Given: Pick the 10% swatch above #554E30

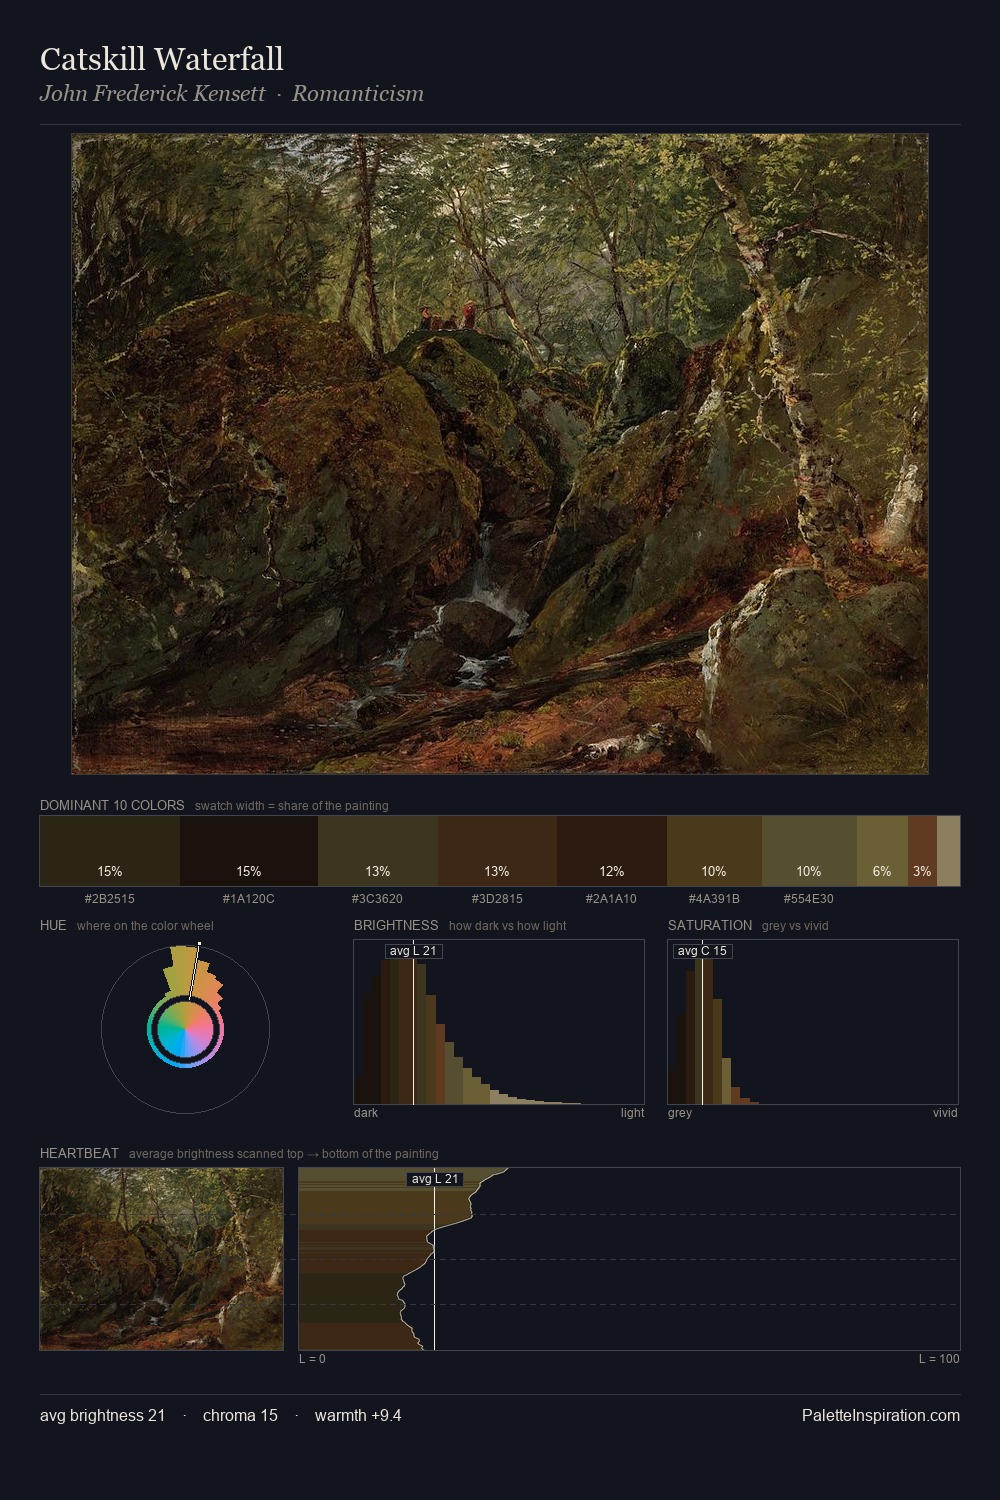Looking at the screenshot, I should pyautogui.click(x=809, y=851).
